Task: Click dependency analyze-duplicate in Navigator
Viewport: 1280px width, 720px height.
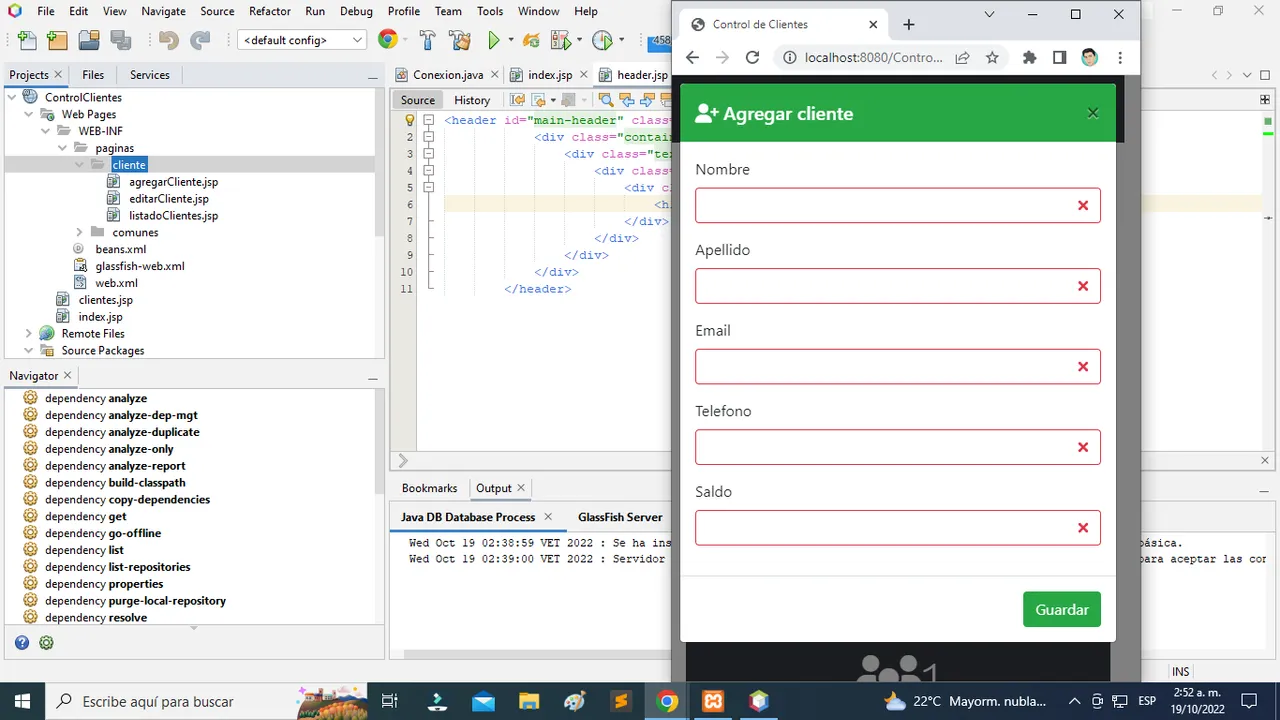Action: tap(122, 432)
